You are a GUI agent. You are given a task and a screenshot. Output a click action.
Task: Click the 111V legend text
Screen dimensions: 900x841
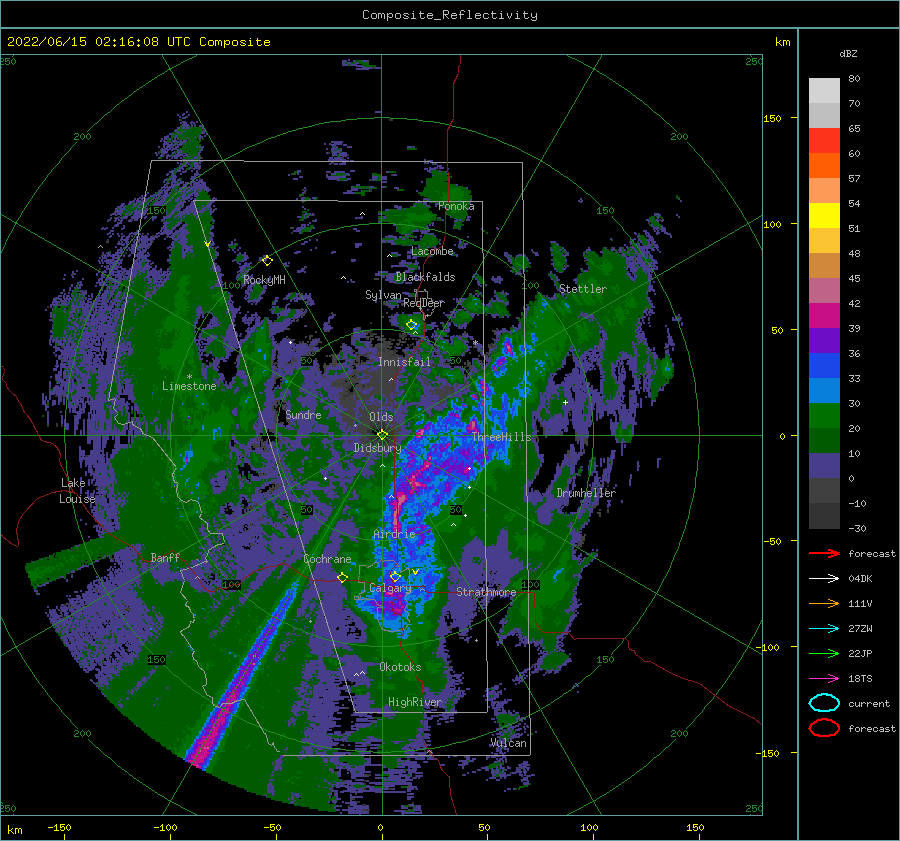[x=860, y=603]
